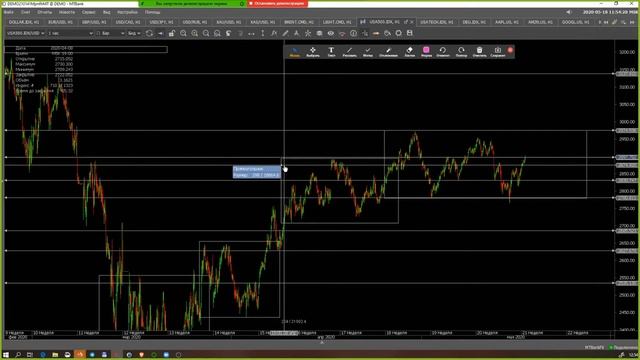This screenshot has width=640, height=360.
Task: Open the timeframe dropdown showing 1 hour
Action: (x=70, y=33)
